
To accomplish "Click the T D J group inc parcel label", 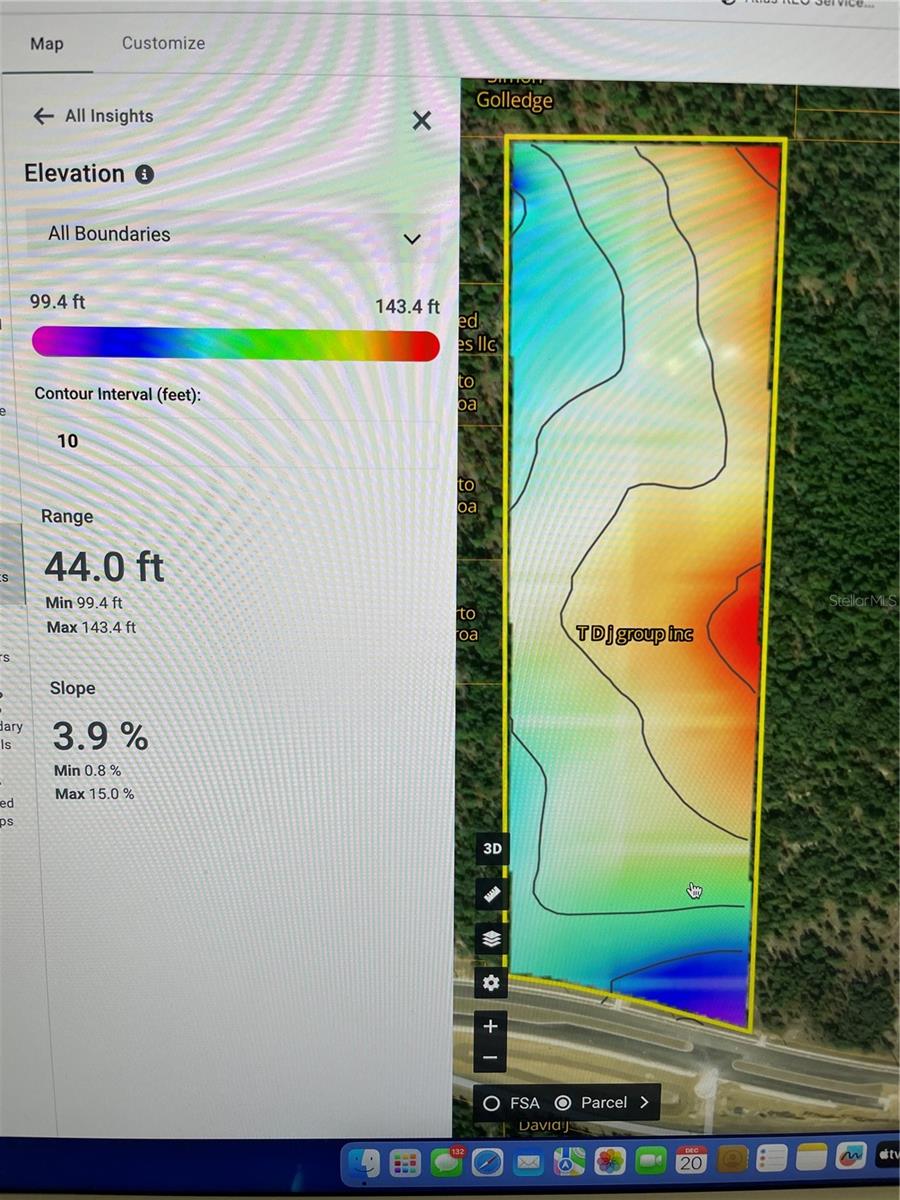I will click(634, 634).
